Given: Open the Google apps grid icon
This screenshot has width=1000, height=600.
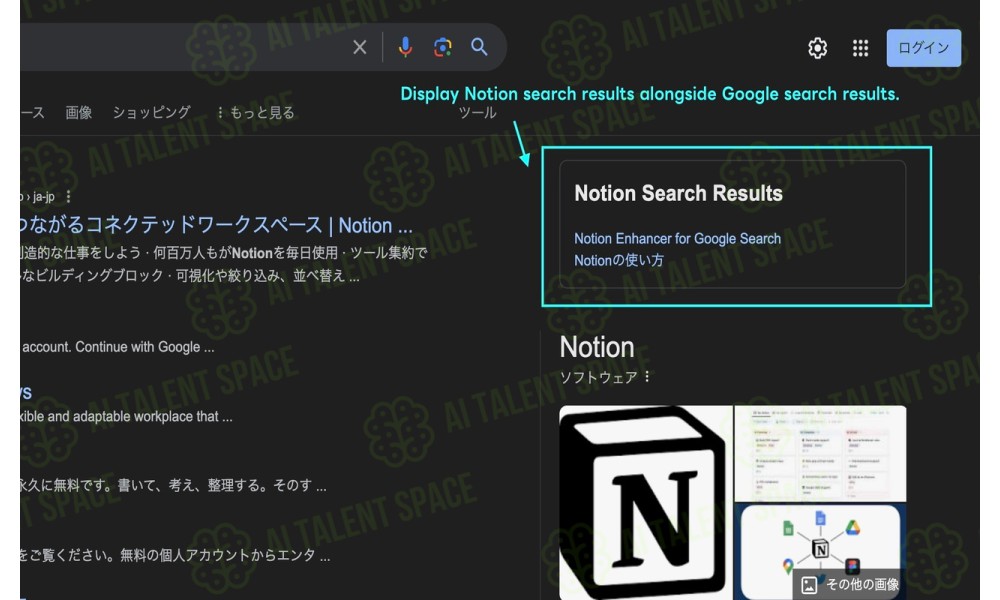Looking at the screenshot, I should (x=860, y=48).
